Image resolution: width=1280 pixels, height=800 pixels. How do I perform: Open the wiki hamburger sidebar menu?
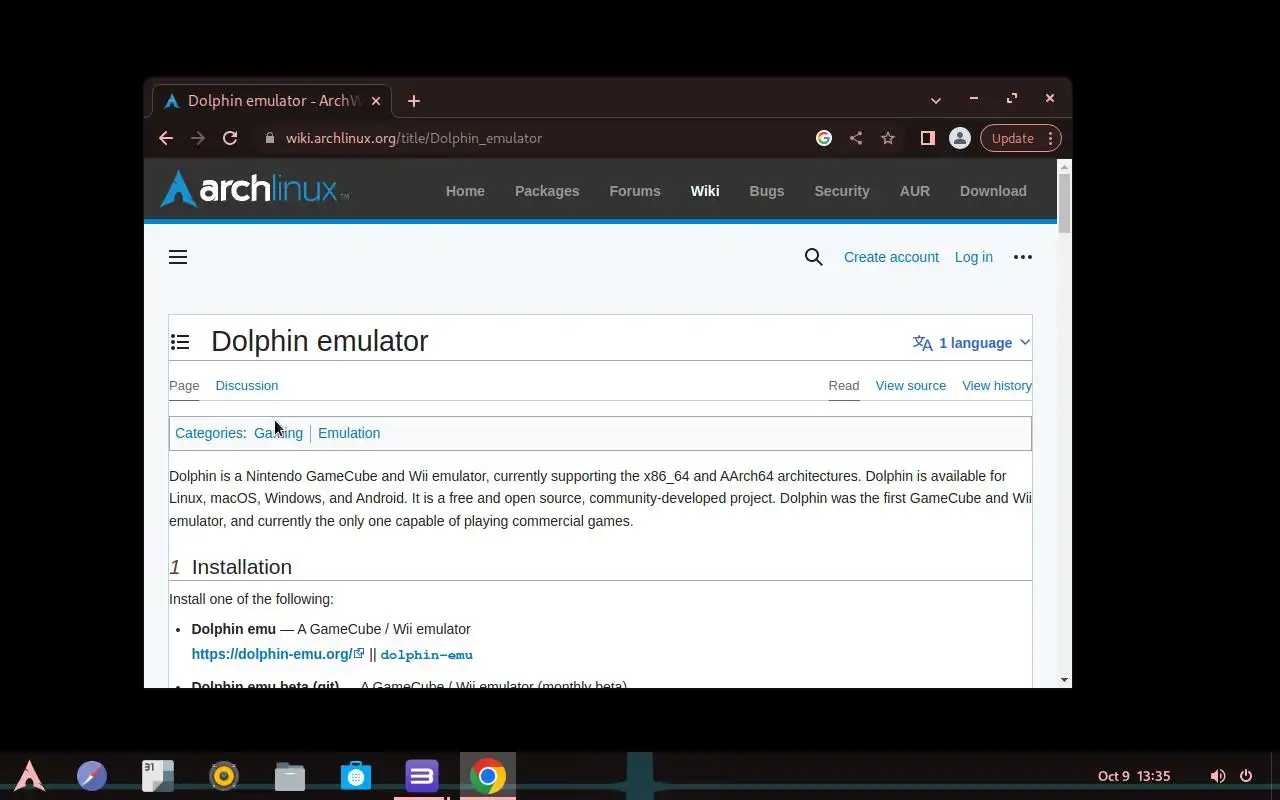coord(178,257)
